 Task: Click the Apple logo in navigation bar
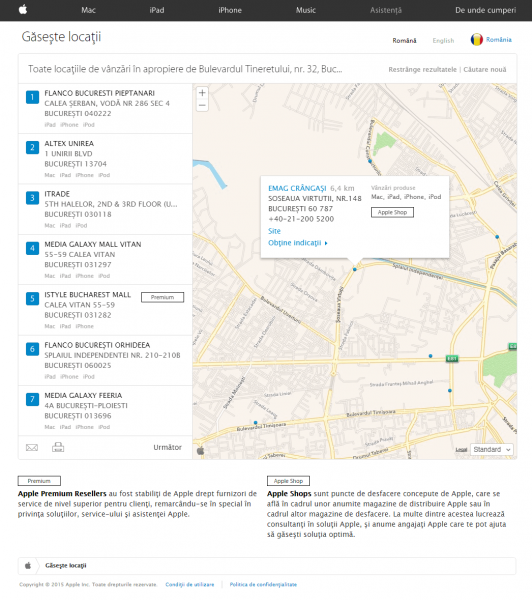23,9
